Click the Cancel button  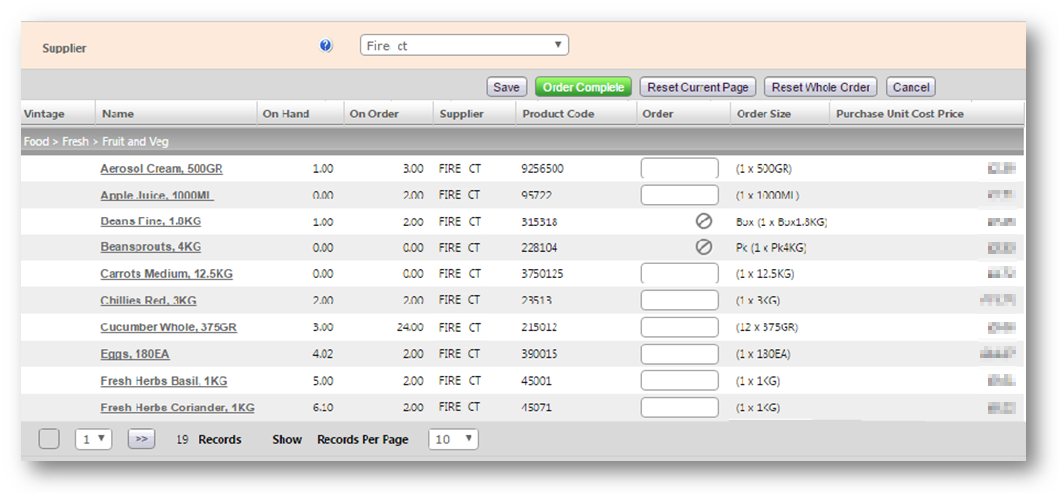pos(910,87)
